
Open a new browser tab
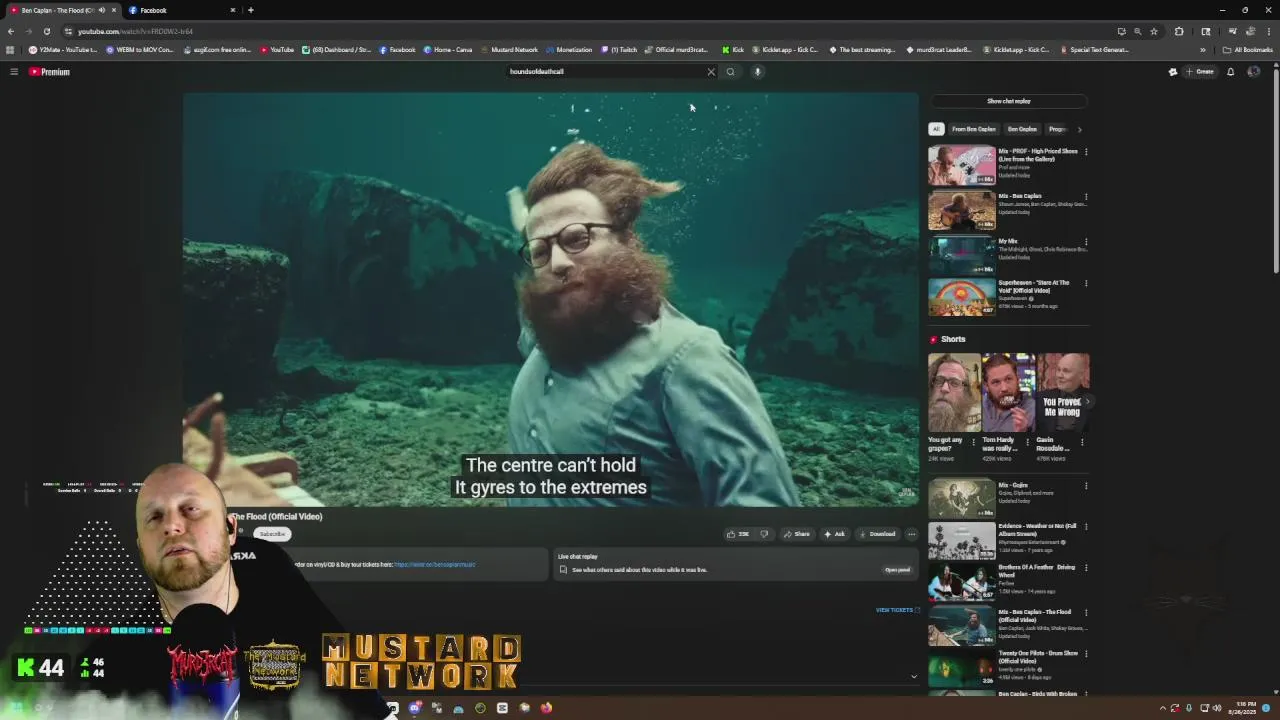[x=250, y=10]
